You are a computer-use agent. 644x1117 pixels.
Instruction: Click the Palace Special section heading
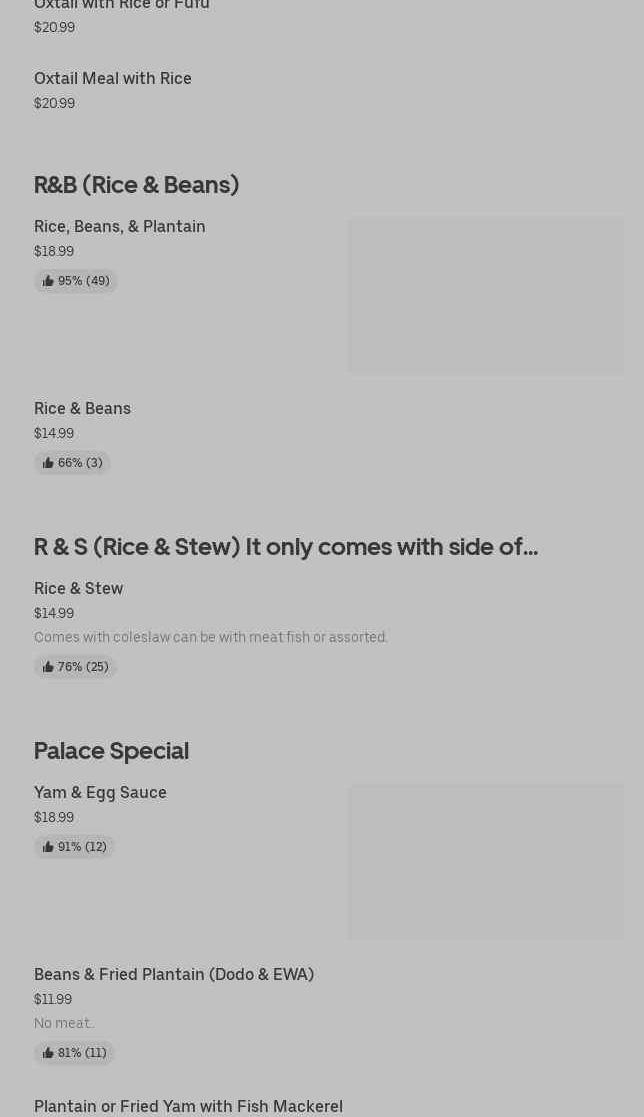pos(111,751)
